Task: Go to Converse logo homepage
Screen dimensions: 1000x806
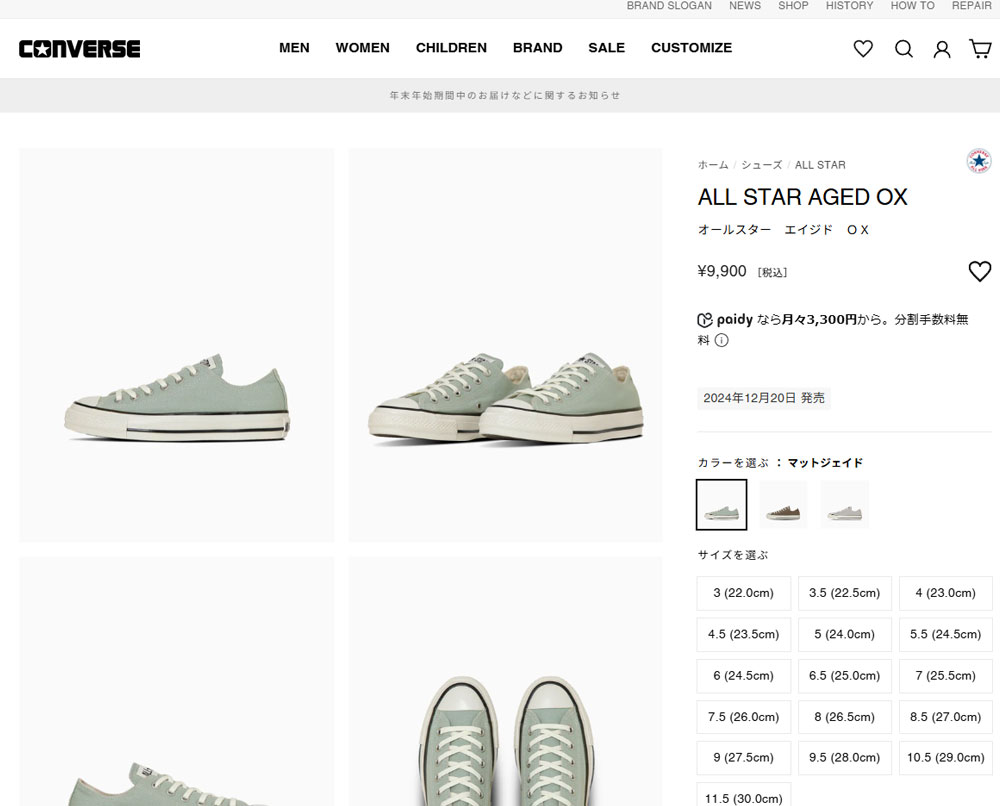Action: pos(80,49)
